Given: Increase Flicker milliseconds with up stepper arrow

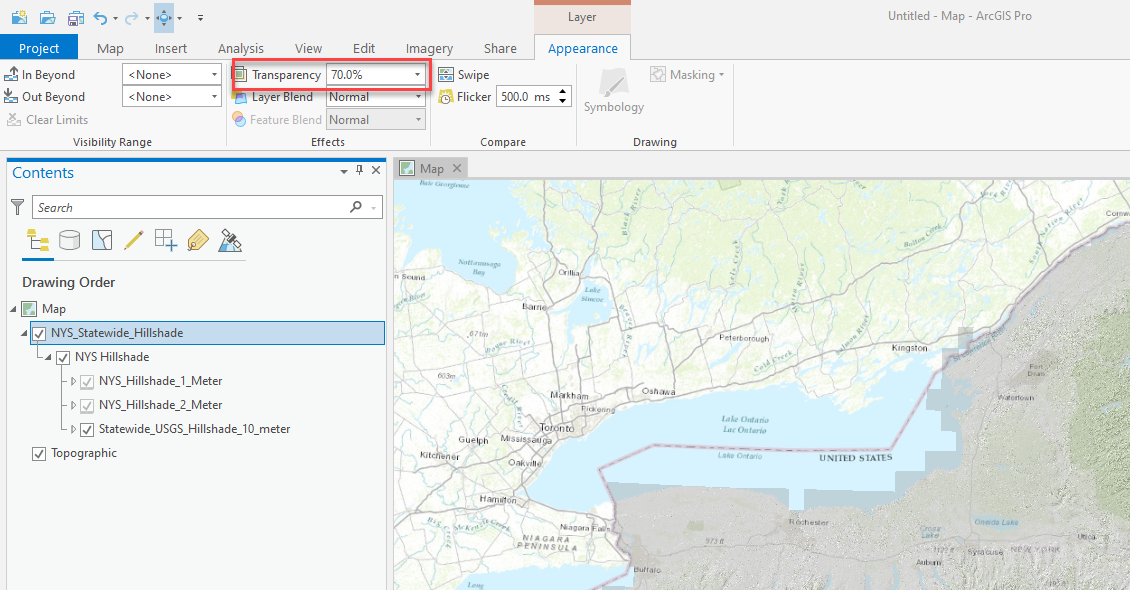Looking at the screenshot, I should tap(563, 91).
